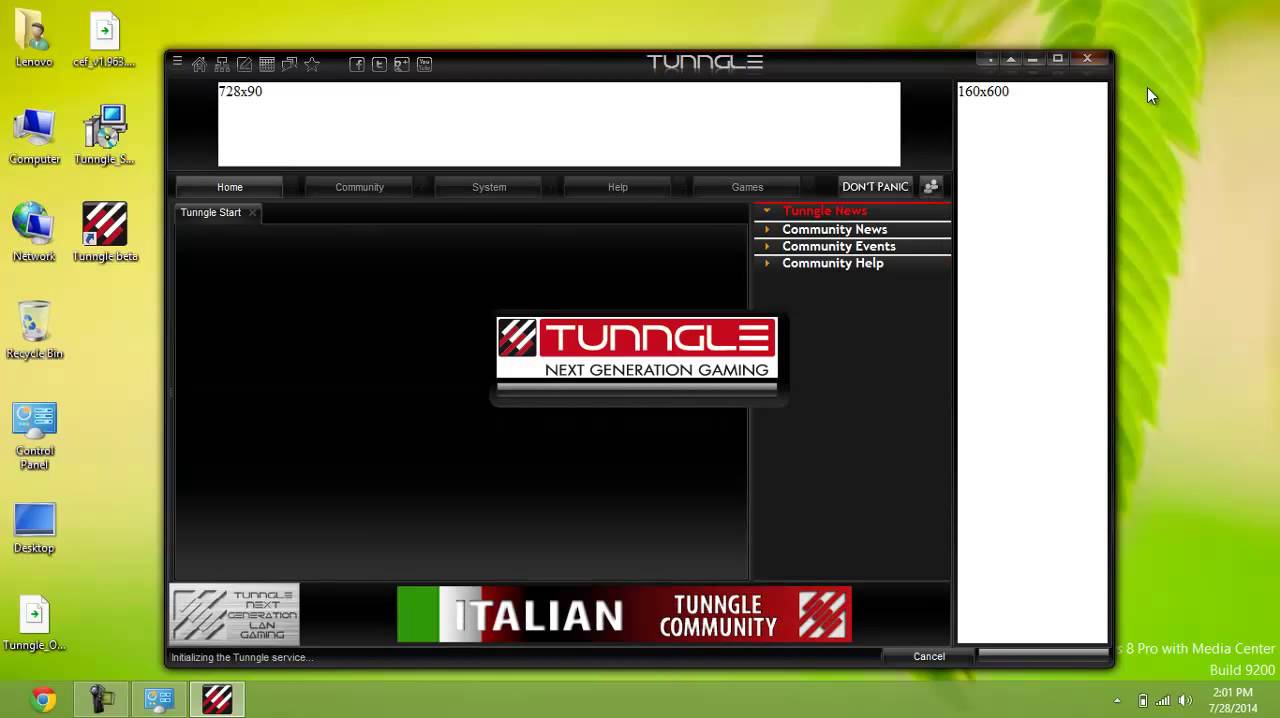The width and height of the screenshot is (1280, 718).
Task: Click the DON'T PANIC button
Action: point(875,187)
